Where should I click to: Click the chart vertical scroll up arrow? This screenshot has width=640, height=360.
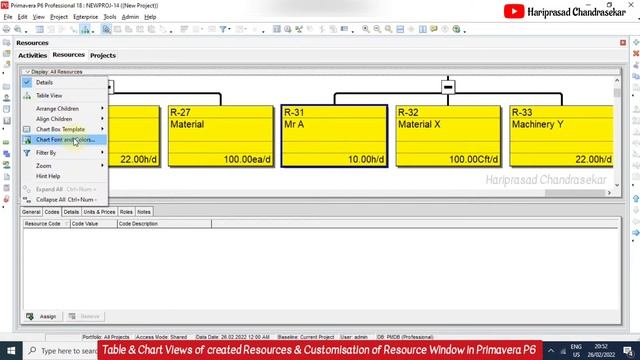coord(617,80)
